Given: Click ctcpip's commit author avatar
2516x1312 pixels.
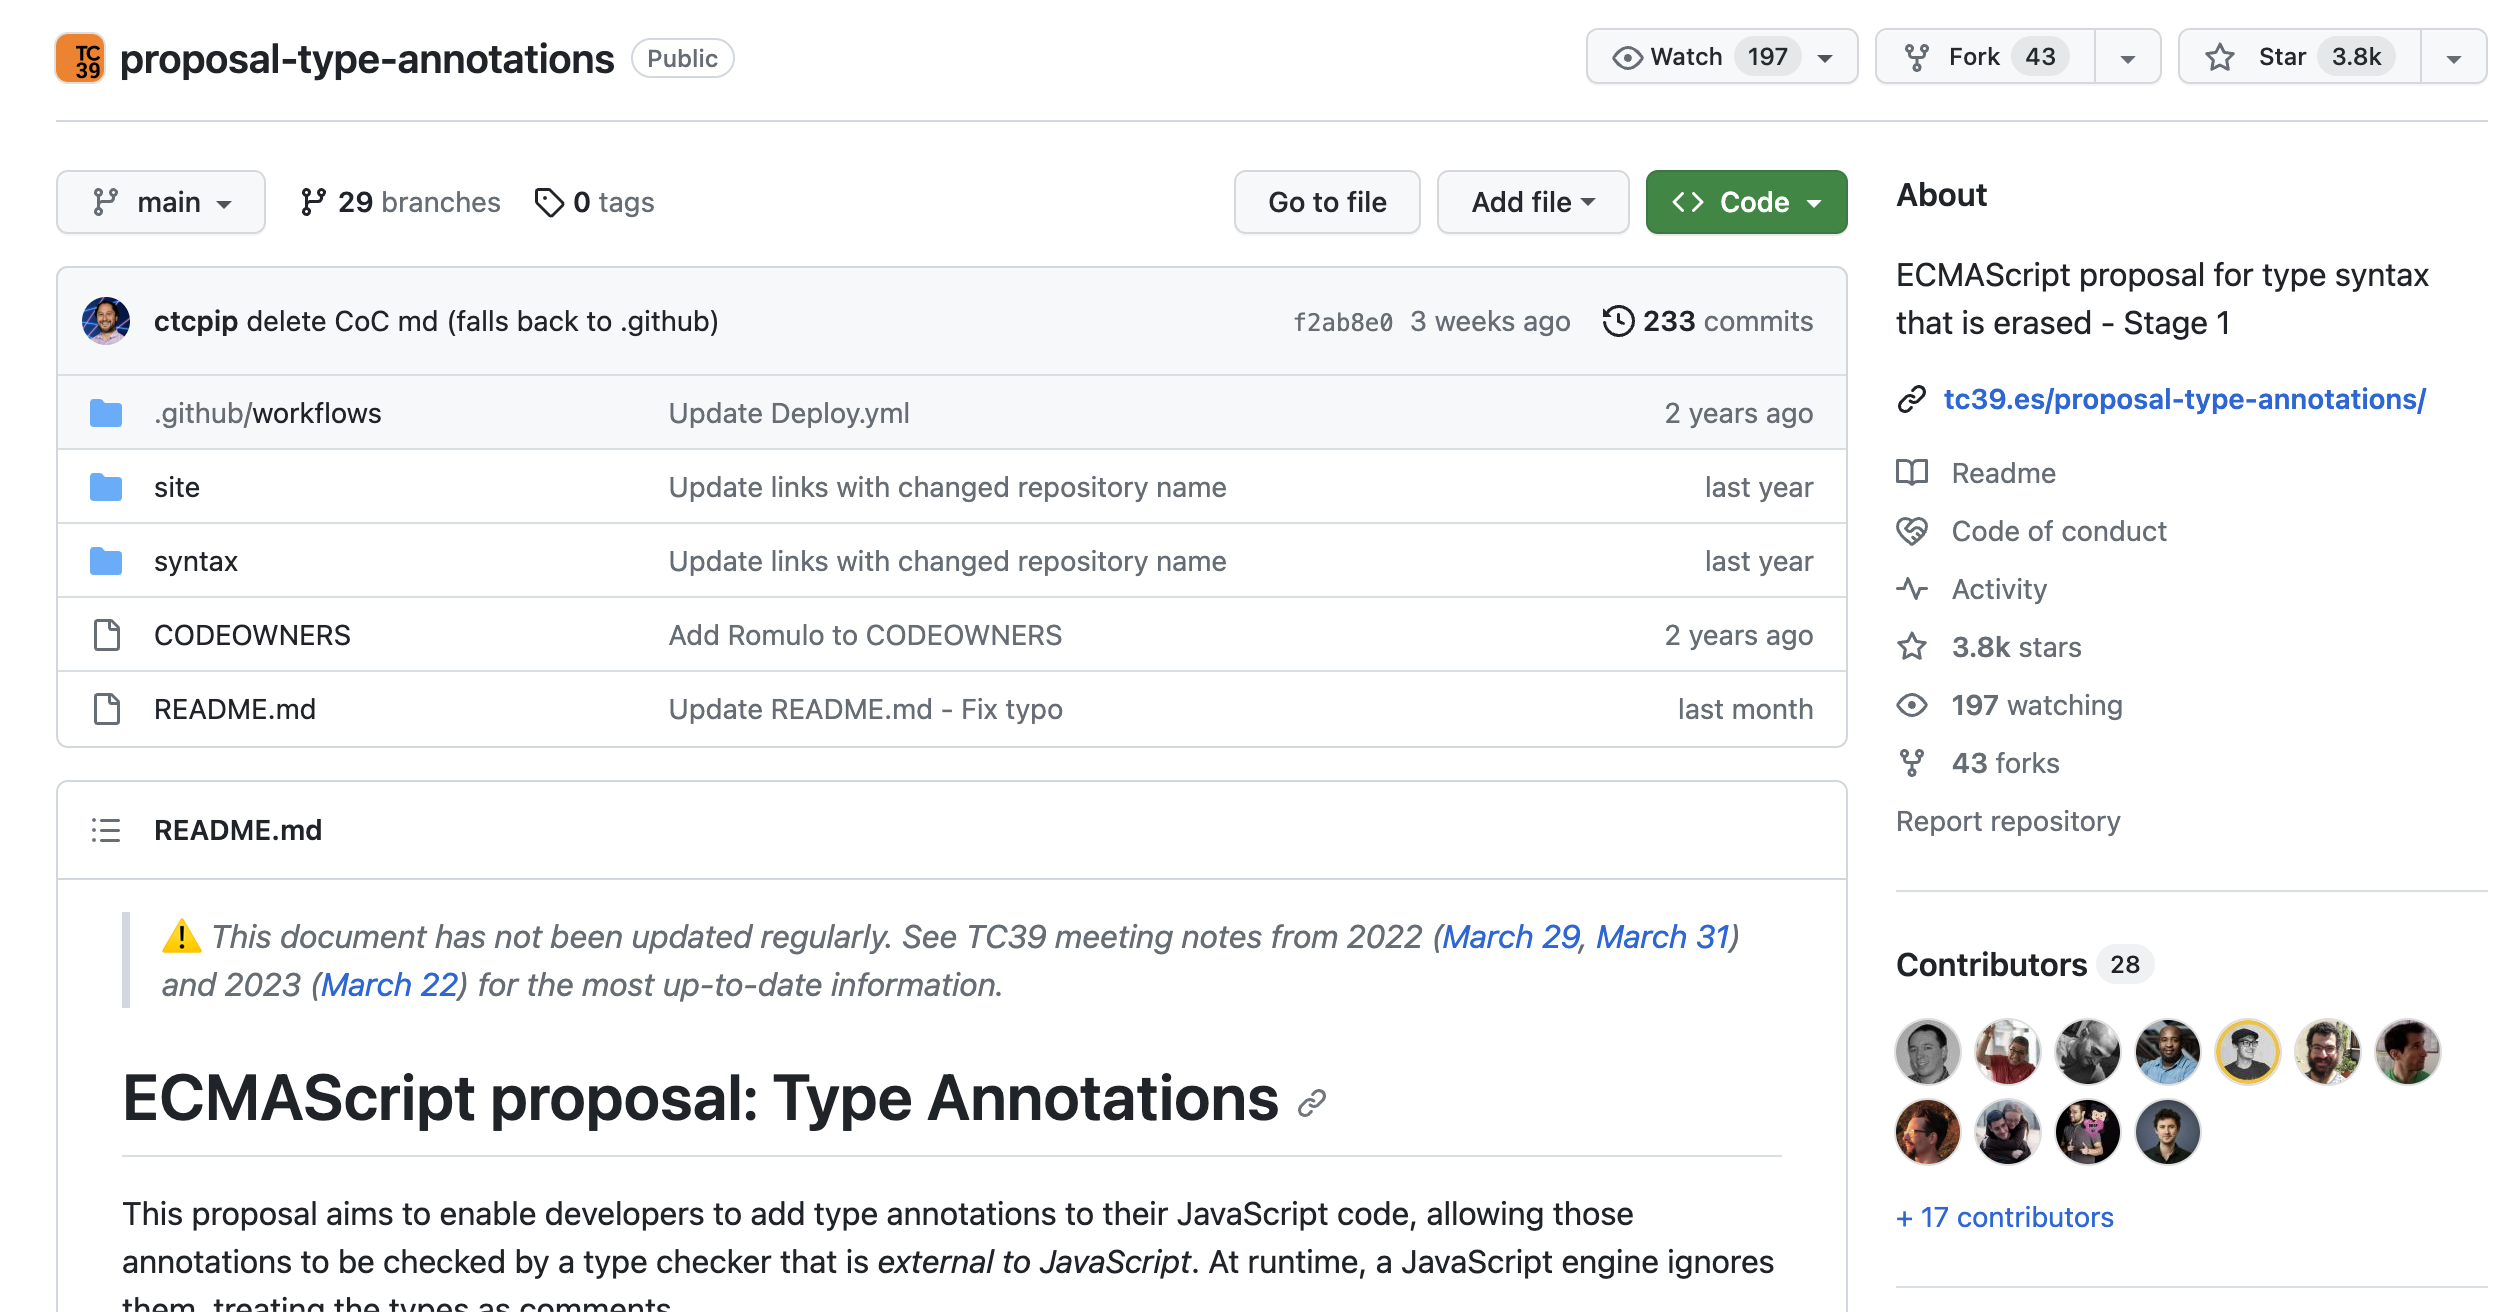Looking at the screenshot, I should pyautogui.click(x=106, y=321).
